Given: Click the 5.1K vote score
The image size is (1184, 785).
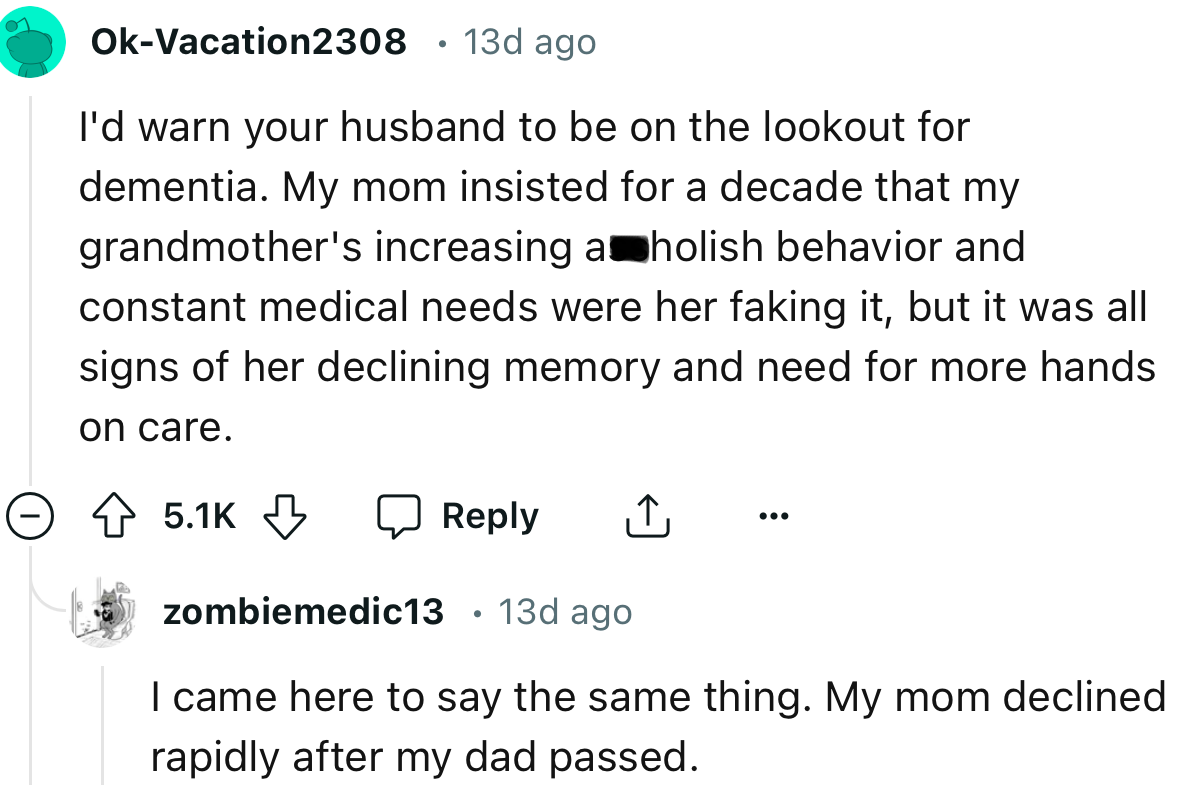Looking at the screenshot, I should point(199,517).
